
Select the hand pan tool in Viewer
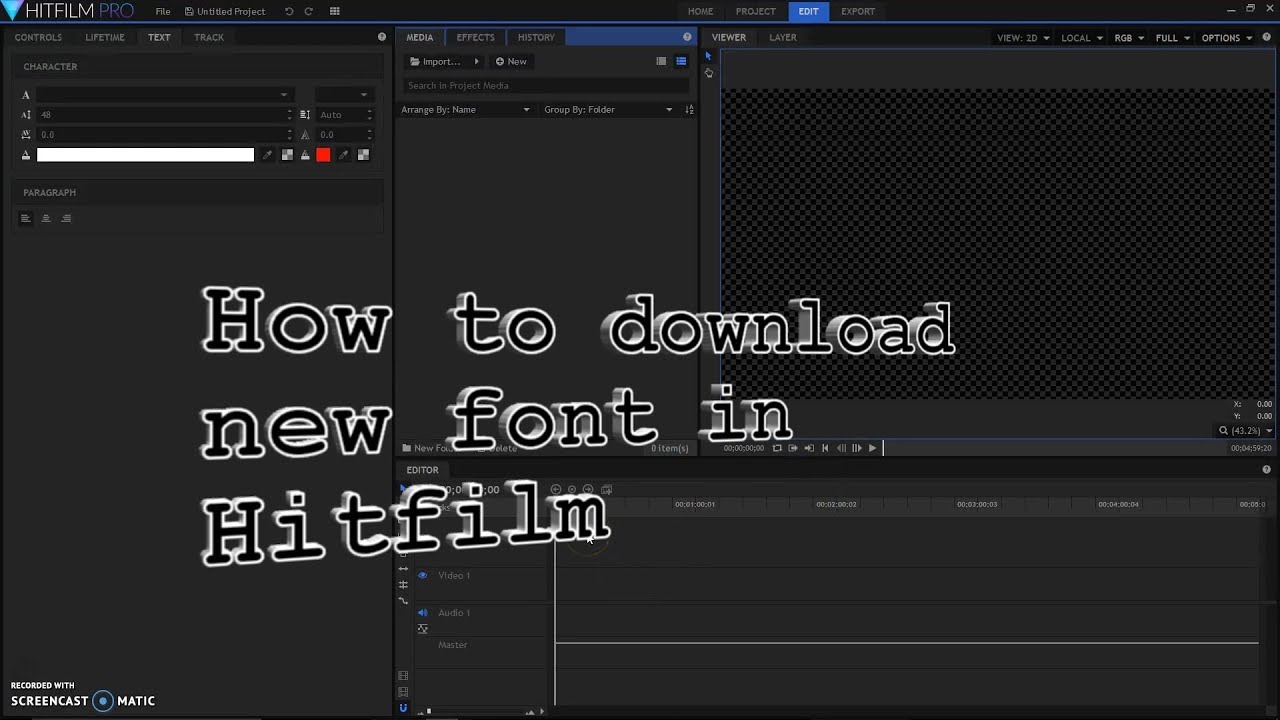pos(708,73)
